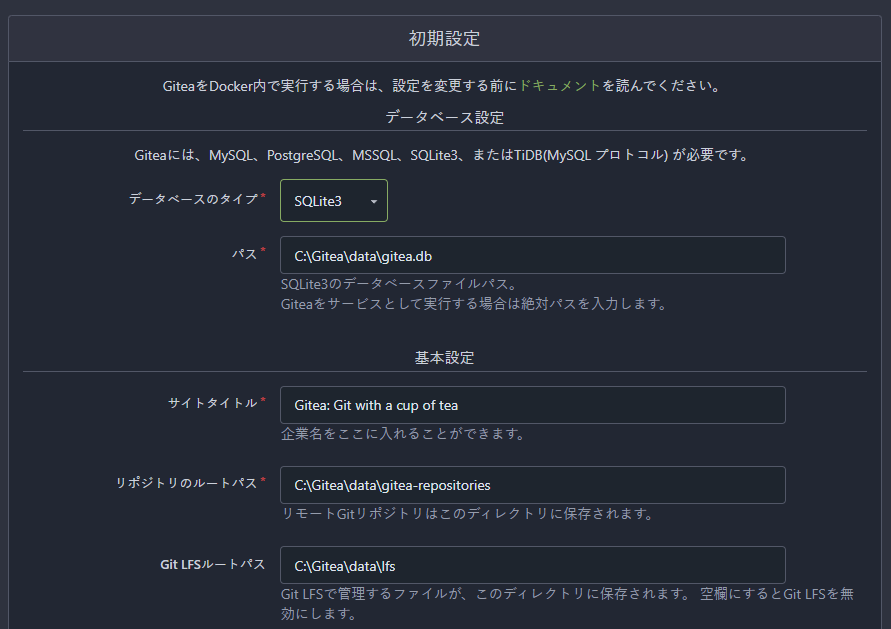
Task: Focus the Git LFS root path field
Action: pos(530,565)
